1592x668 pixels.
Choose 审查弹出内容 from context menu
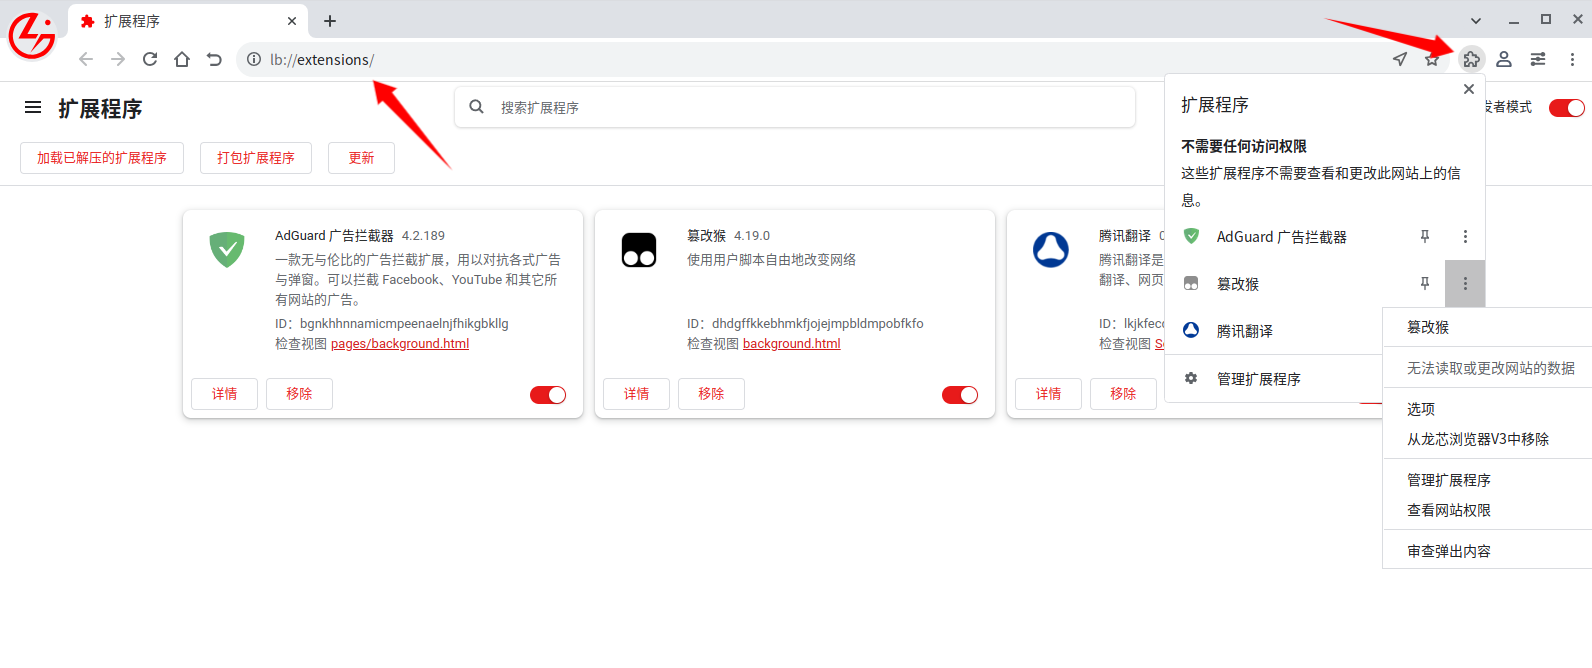(x=1487, y=551)
